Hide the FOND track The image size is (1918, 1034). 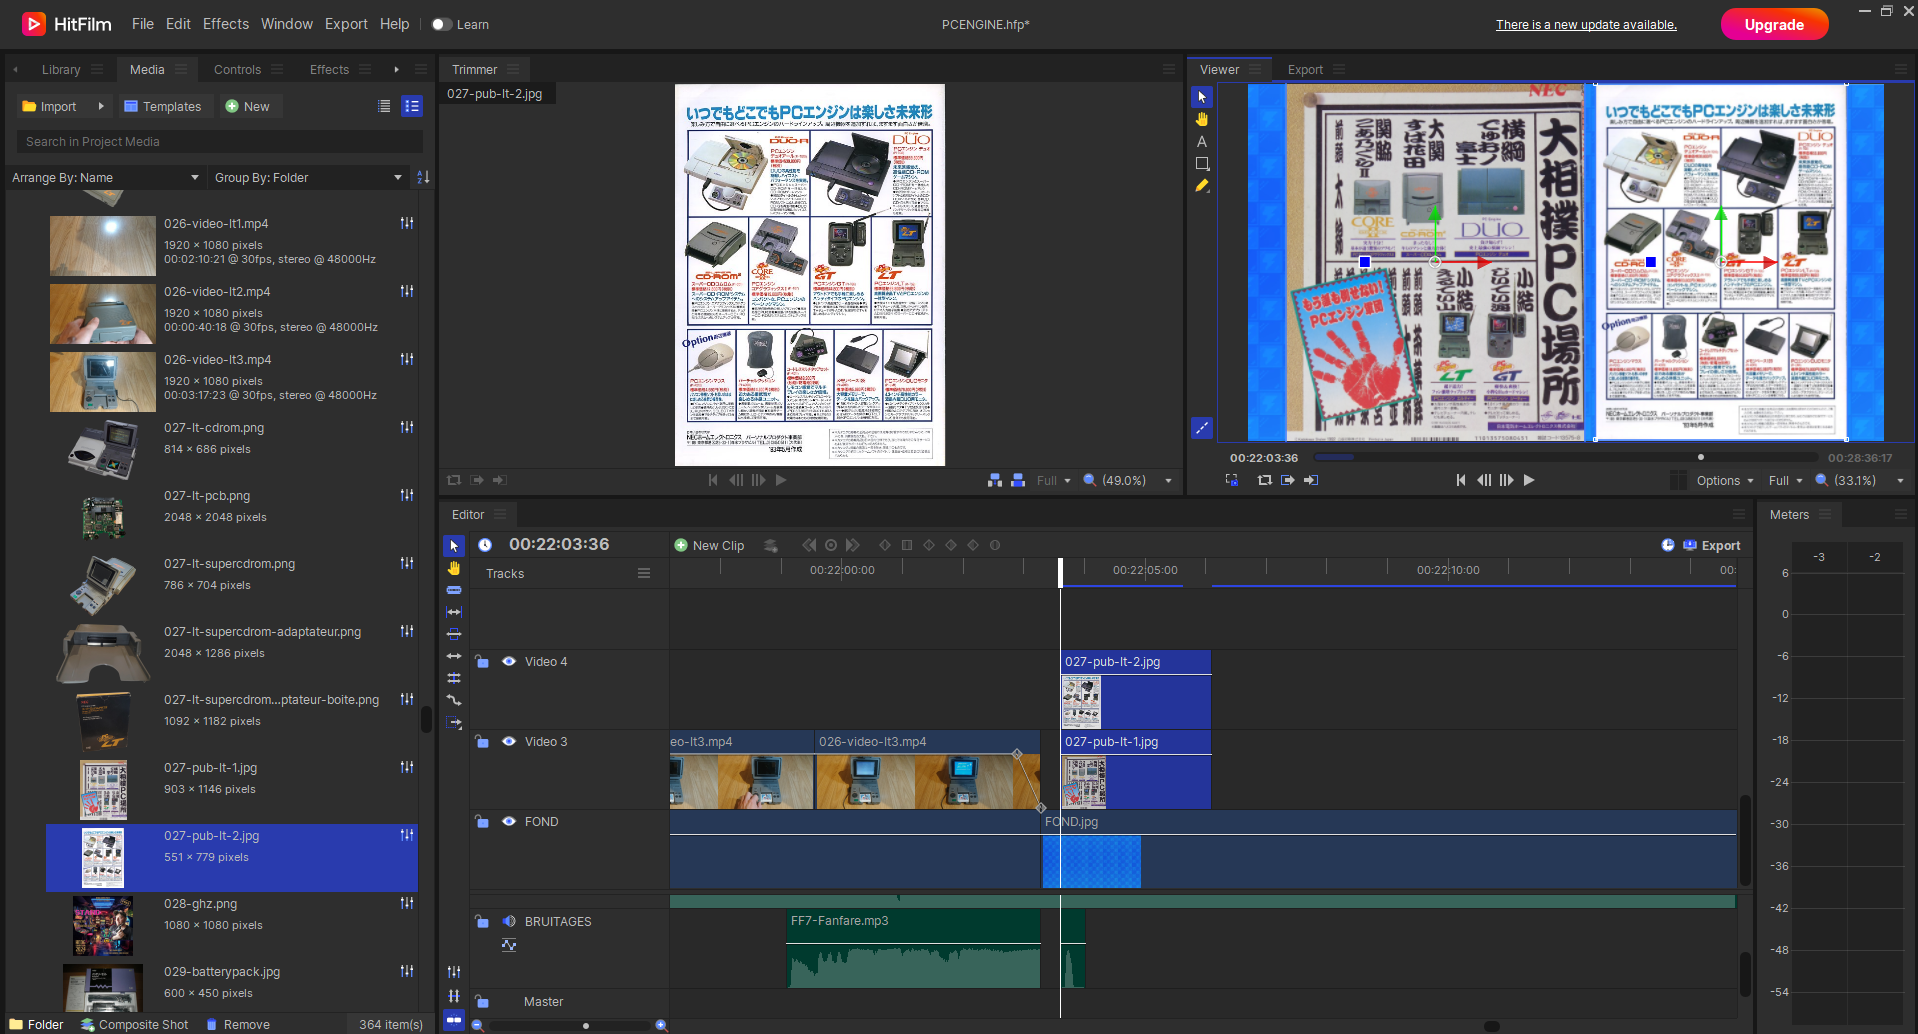click(509, 821)
